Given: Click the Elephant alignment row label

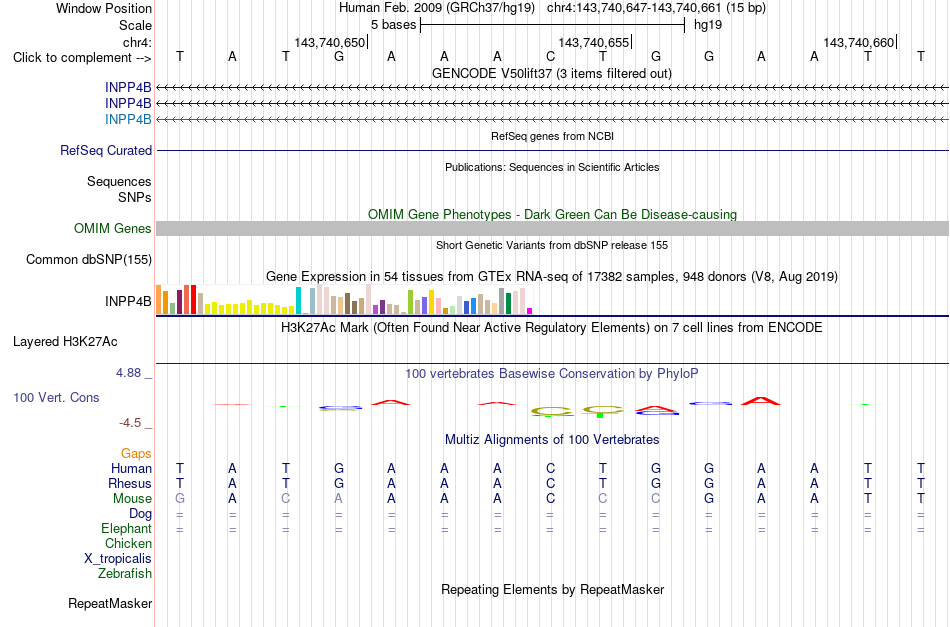Looking at the screenshot, I should click(126, 528).
